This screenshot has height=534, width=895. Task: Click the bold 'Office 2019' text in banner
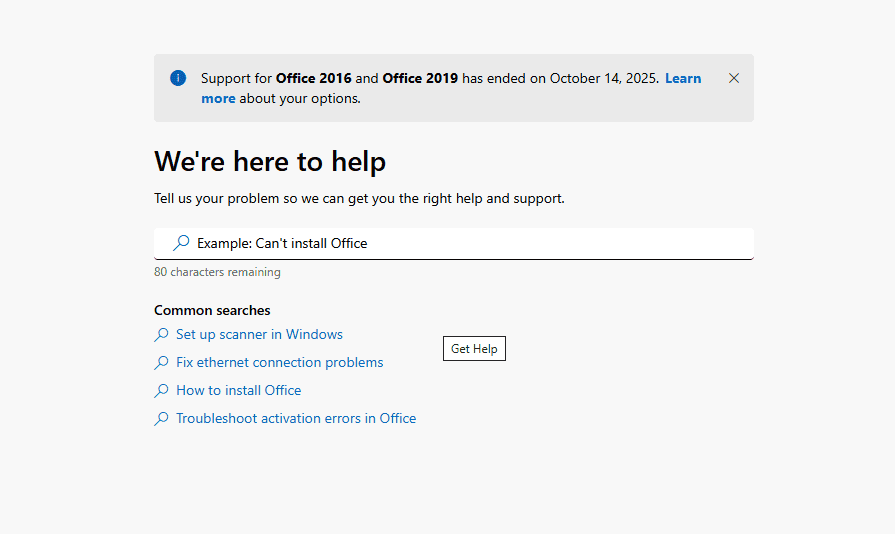click(420, 78)
